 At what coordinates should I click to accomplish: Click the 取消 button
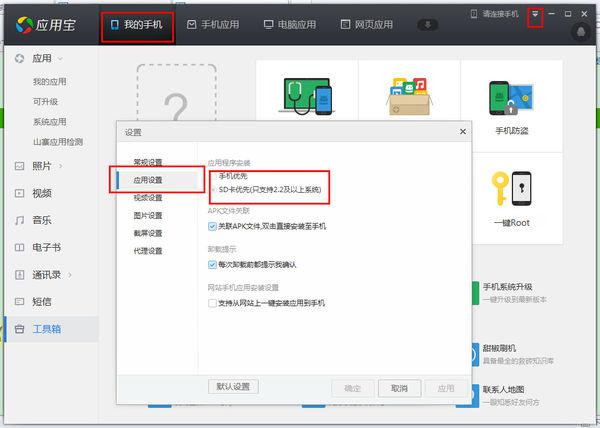(399, 389)
